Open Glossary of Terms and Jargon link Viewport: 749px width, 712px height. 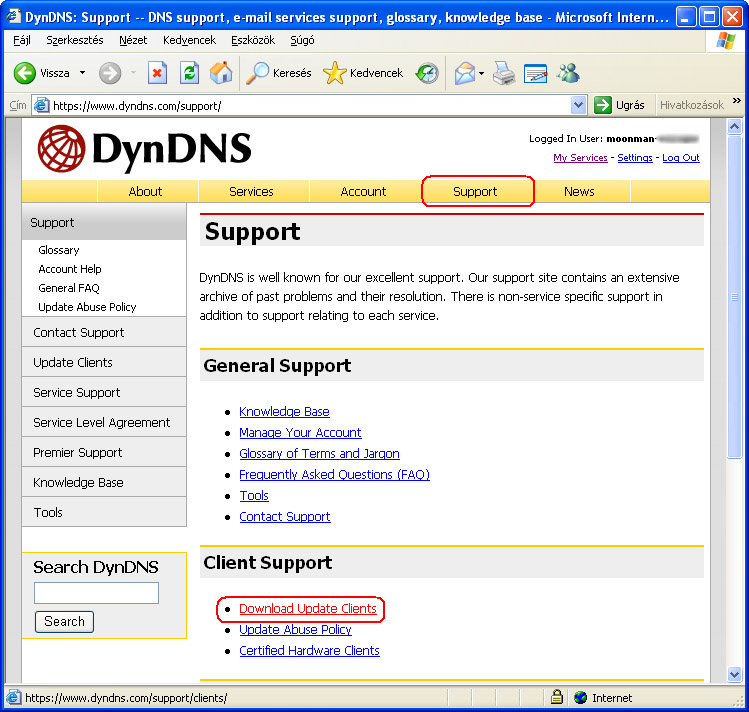point(319,454)
